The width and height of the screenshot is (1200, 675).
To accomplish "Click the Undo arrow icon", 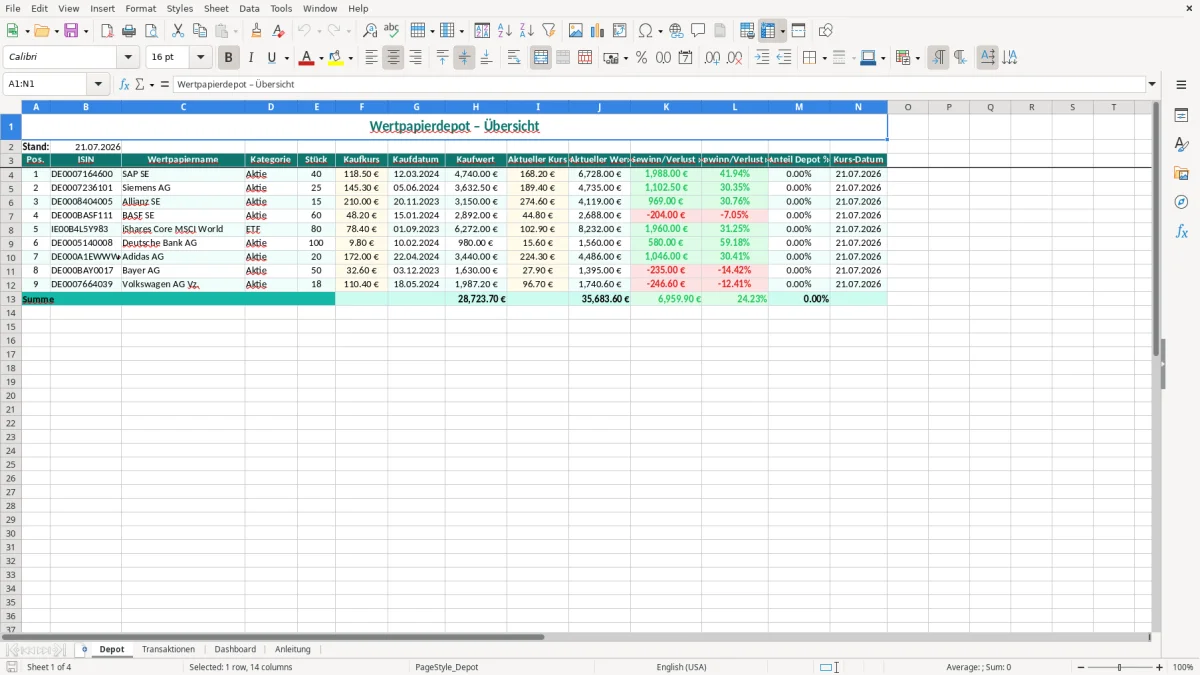I will [304, 31].
